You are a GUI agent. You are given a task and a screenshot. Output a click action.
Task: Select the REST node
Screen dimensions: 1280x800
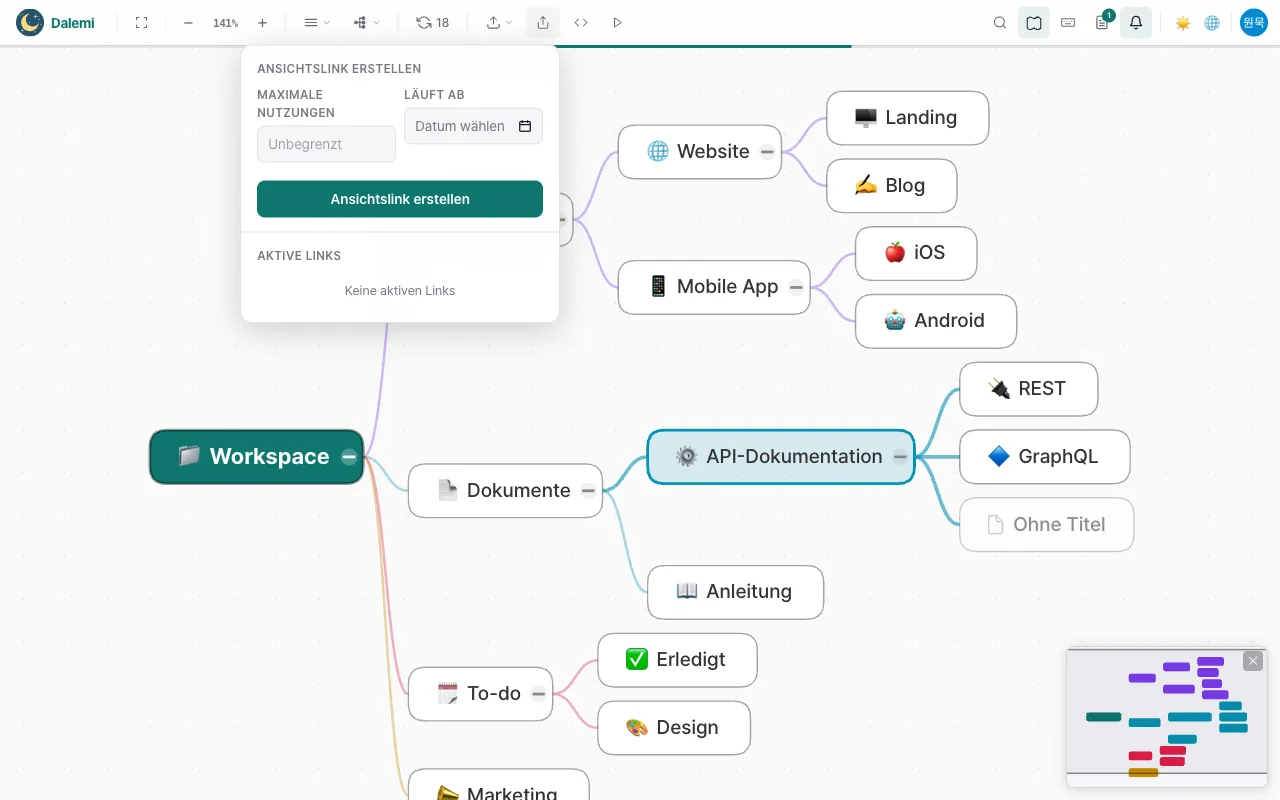[x=1028, y=389]
